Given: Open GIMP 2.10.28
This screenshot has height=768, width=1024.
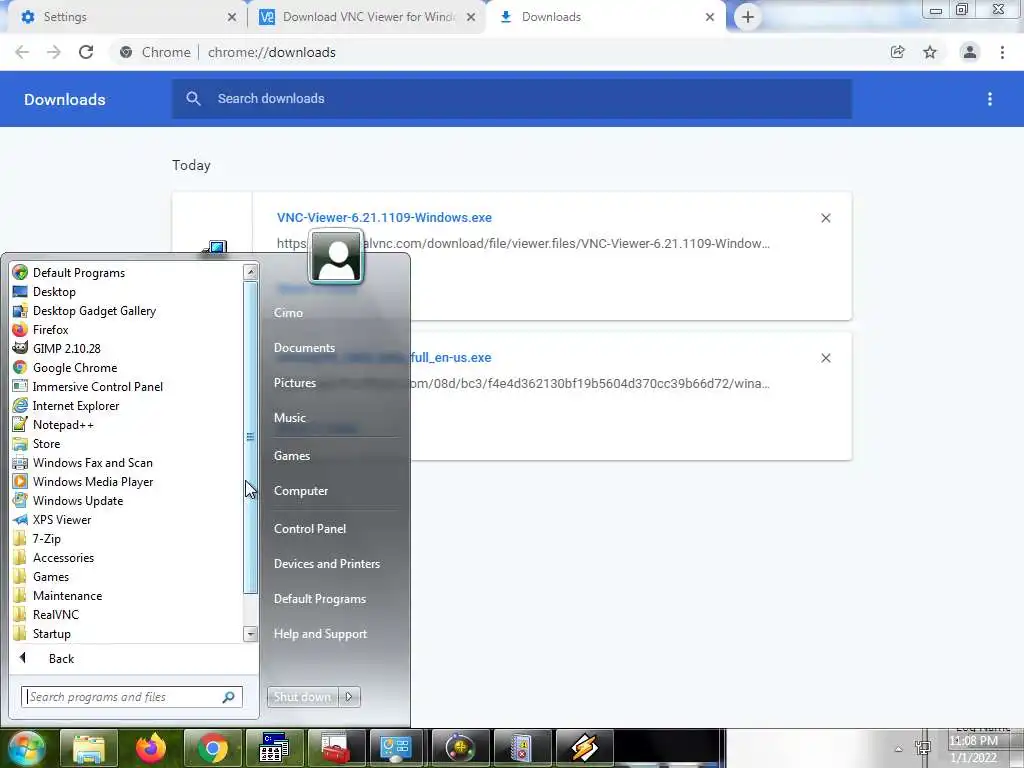Looking at the screenshot, I should tap(67, 348).
